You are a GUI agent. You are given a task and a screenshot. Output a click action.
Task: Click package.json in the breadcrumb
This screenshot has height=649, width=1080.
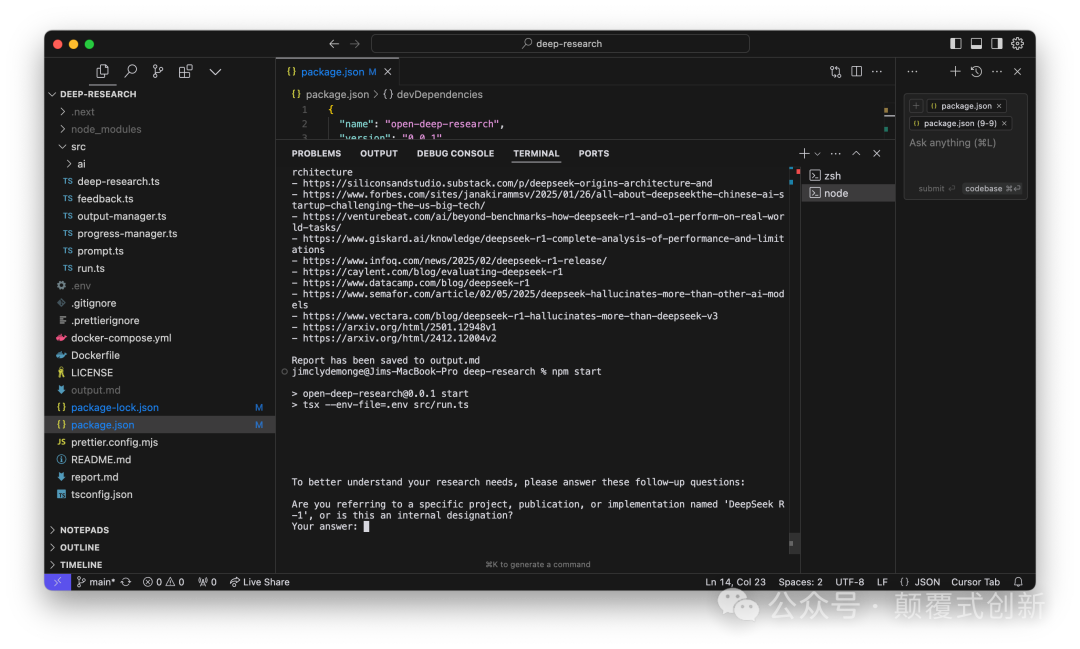pos(337,94)
